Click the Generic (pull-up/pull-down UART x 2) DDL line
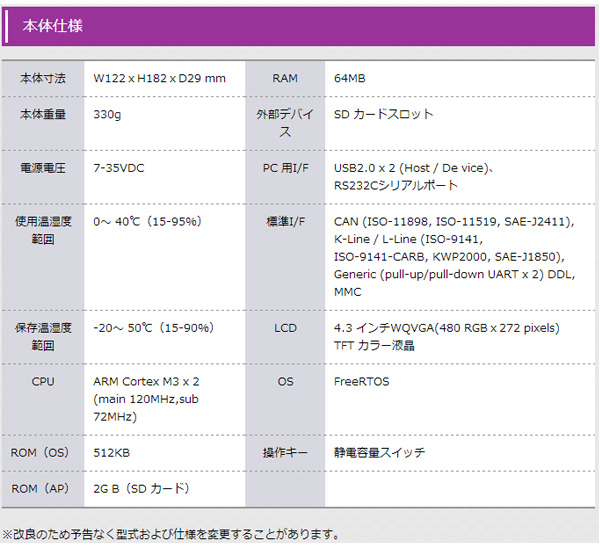 click(455, 274)
